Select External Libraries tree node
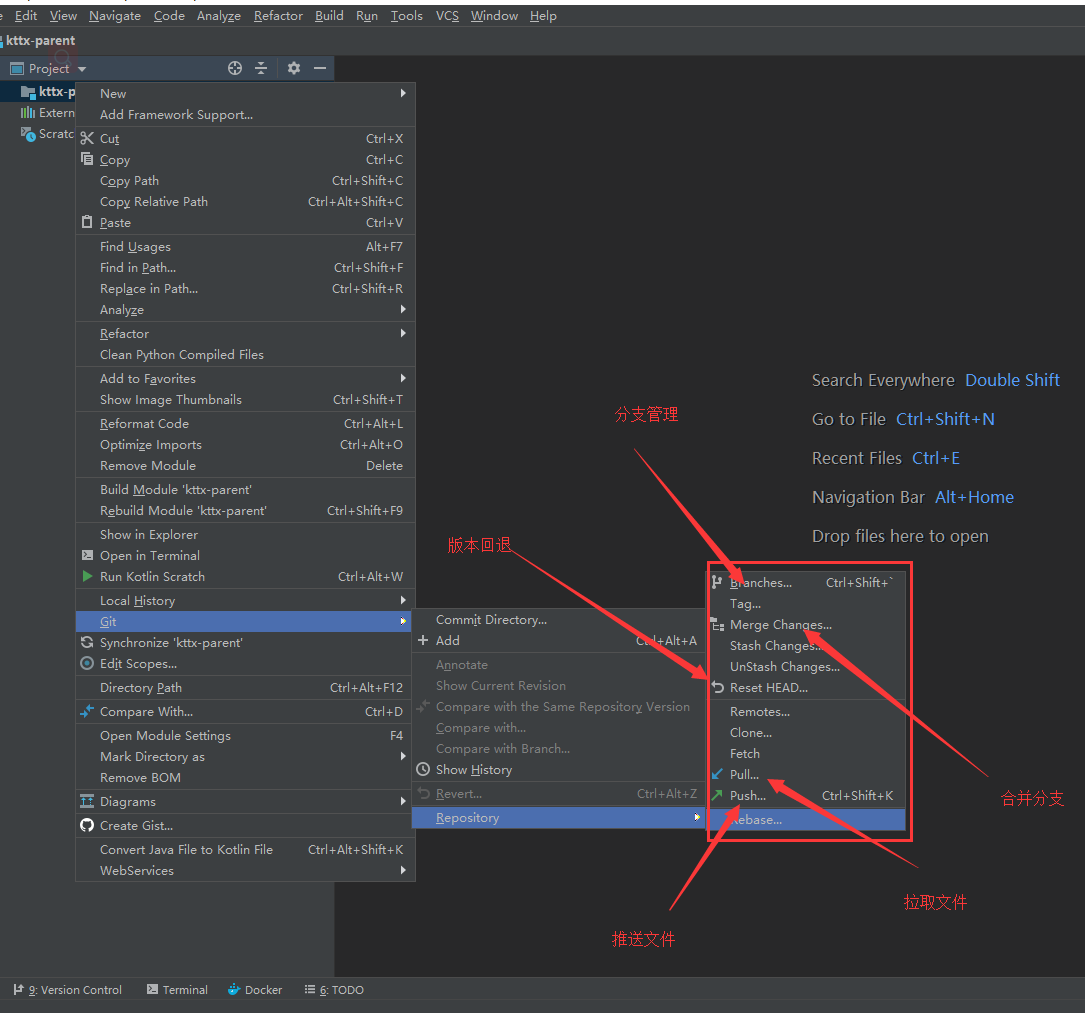The width and height of the screenshot is (1085, 1013). 47,112
